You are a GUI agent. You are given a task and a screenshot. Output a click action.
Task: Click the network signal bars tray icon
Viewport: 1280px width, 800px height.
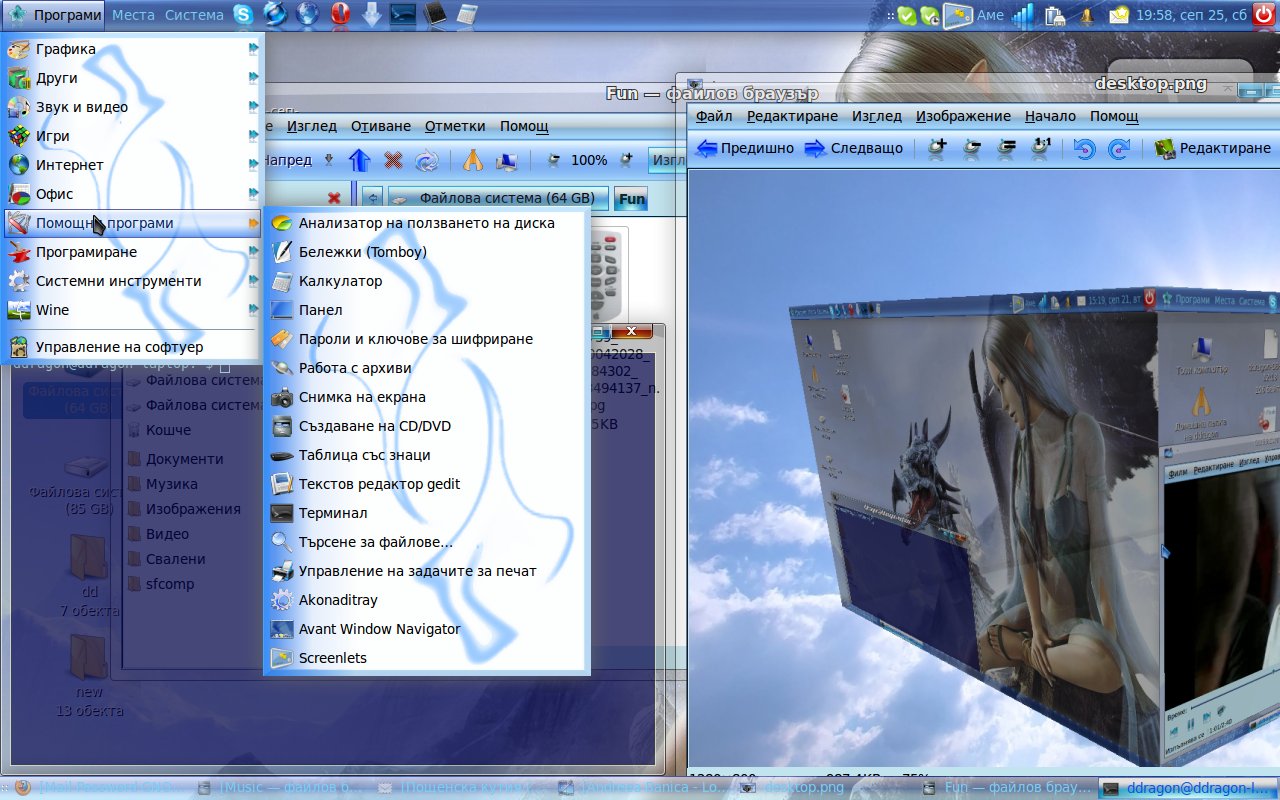tap(1022, 15)
